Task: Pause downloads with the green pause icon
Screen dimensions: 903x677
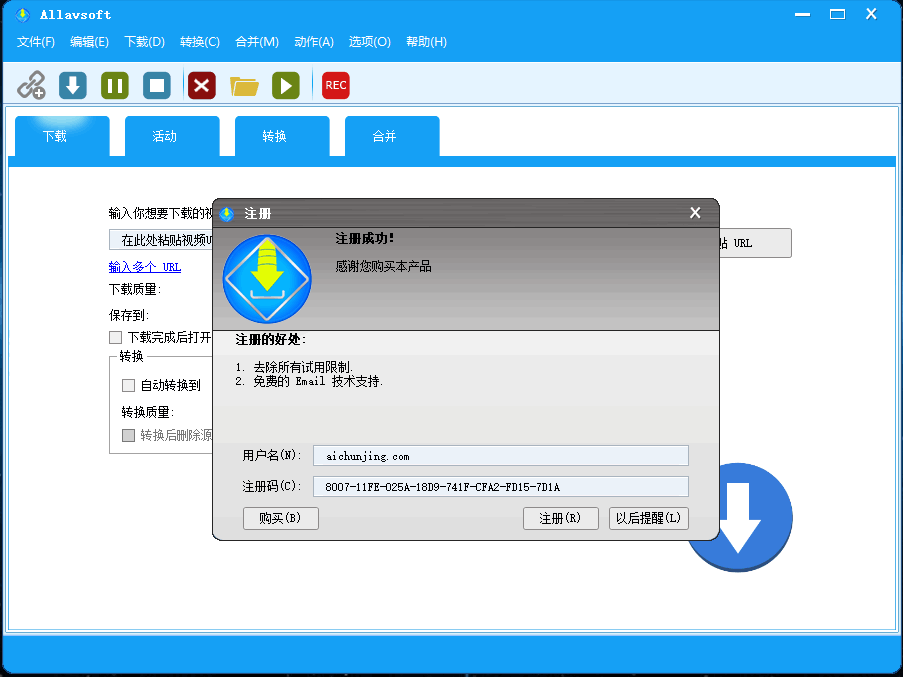Action: 115,85
